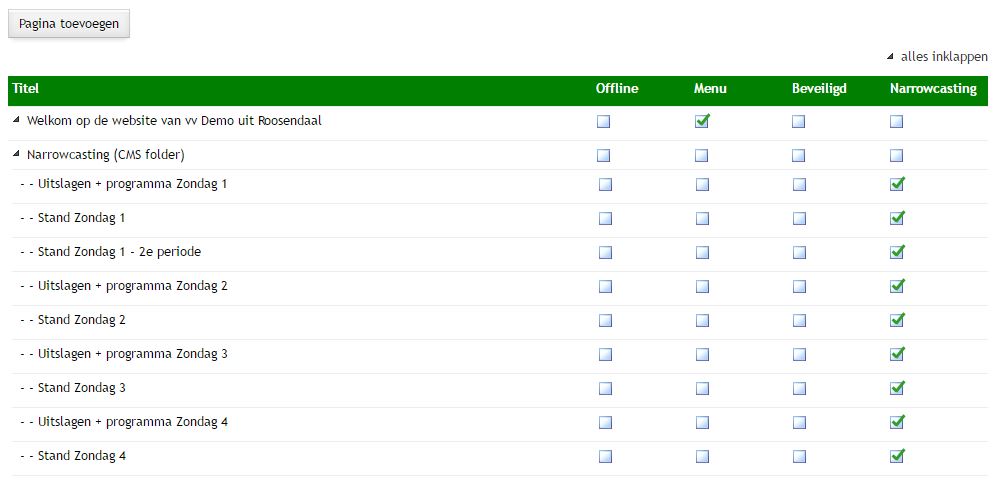Image resolution: width=996 pixels, height=480 pixels.
Task: Check Beveiligd for Uitslagen + programma Zondag 4
Action: (x=799, y=422)
